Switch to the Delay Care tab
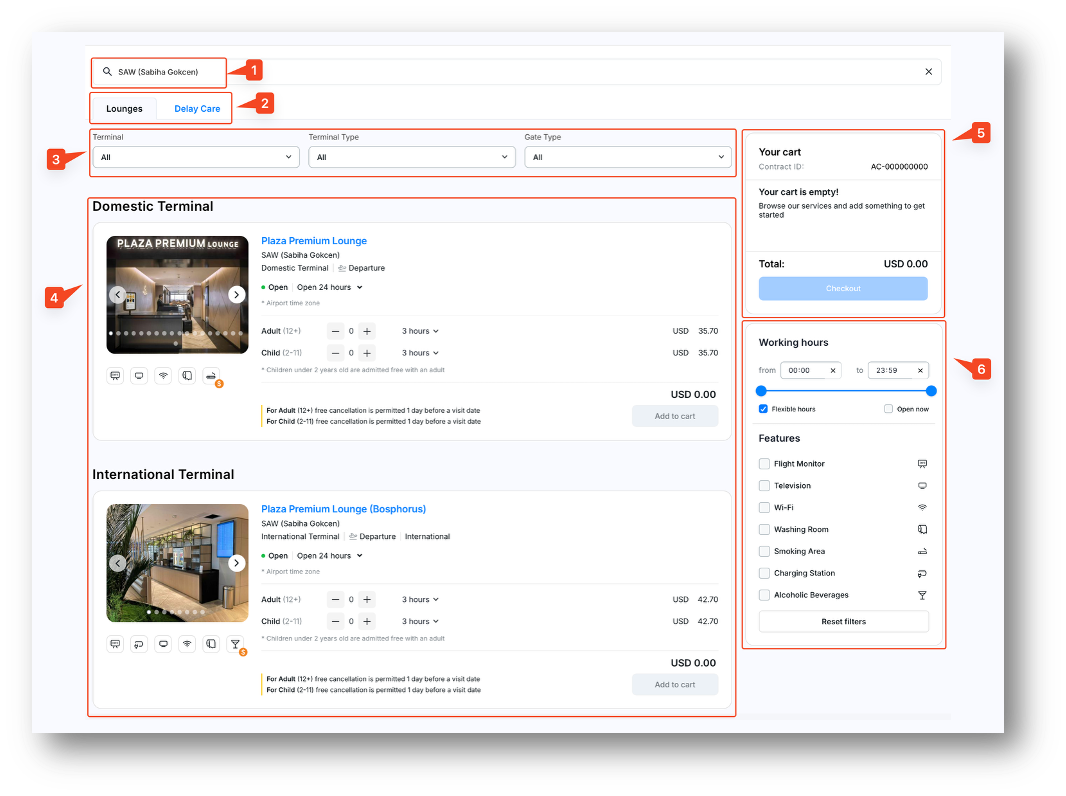Screen dimensions: 1066x796 (x=197, y=109)
